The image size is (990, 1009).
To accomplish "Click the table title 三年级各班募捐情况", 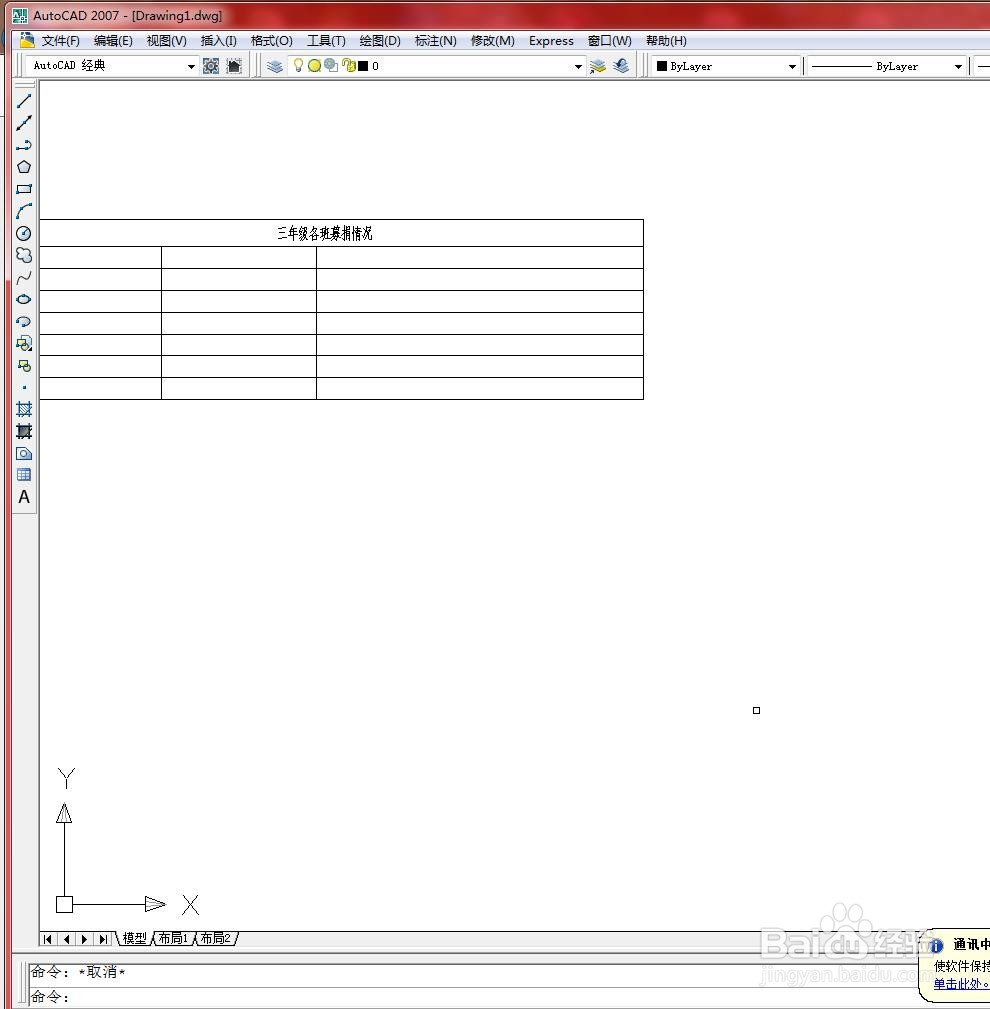I will [324, 234].
